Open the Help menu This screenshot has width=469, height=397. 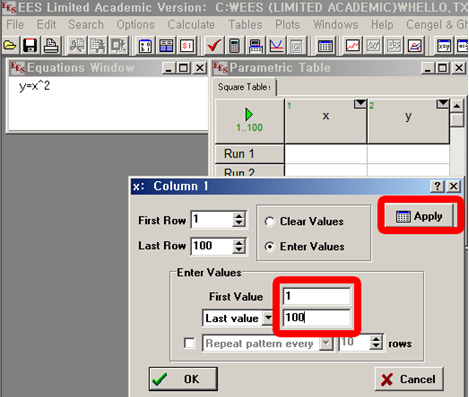(x=382, y=25)
